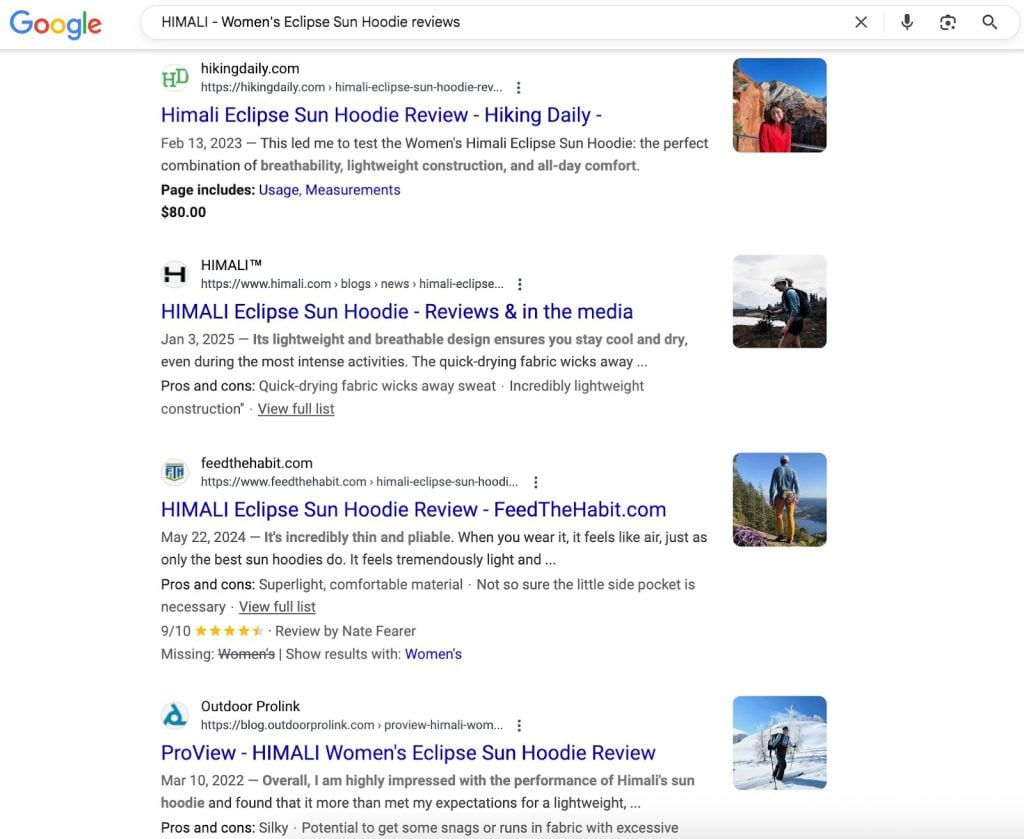This screenshot has width=1024, height=839.
Task: Open more options for feedthehabit.com result
Action: [x=536, y=482]
